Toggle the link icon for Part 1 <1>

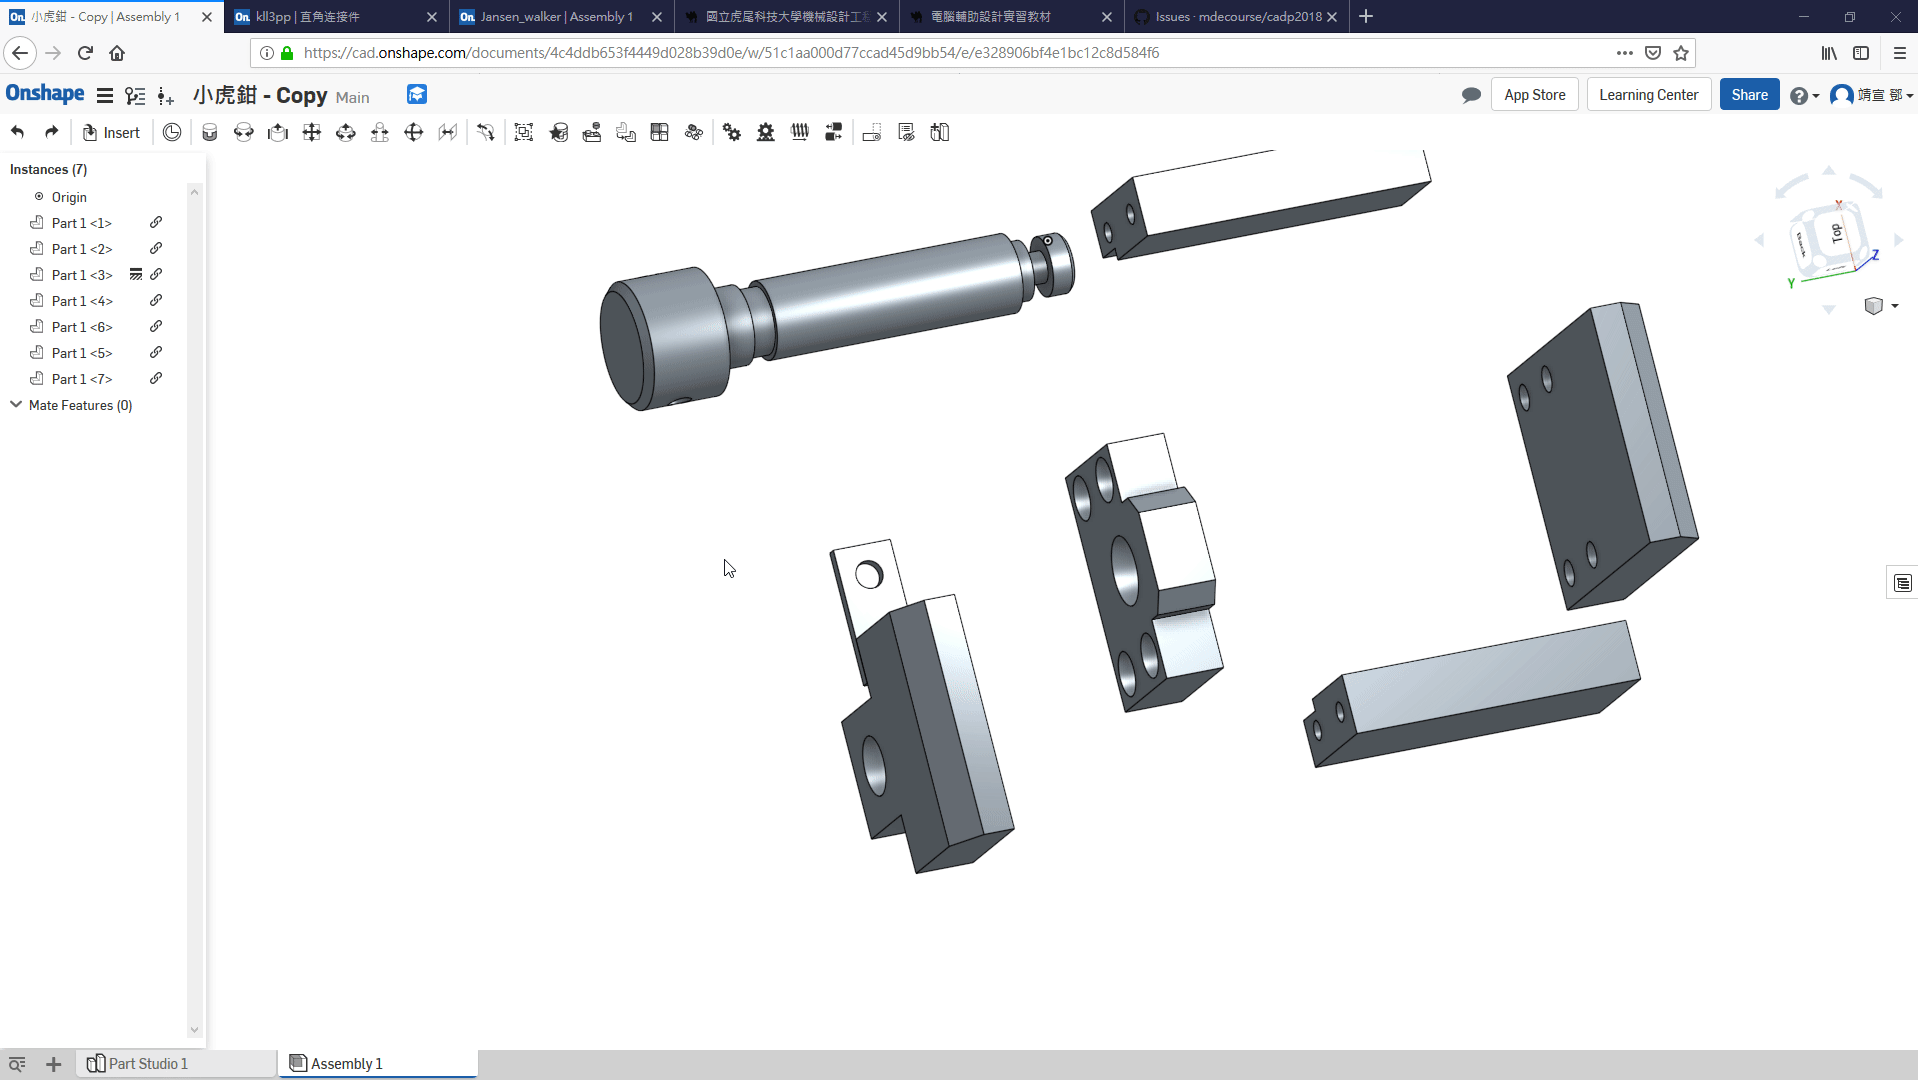tap(156, 222)
